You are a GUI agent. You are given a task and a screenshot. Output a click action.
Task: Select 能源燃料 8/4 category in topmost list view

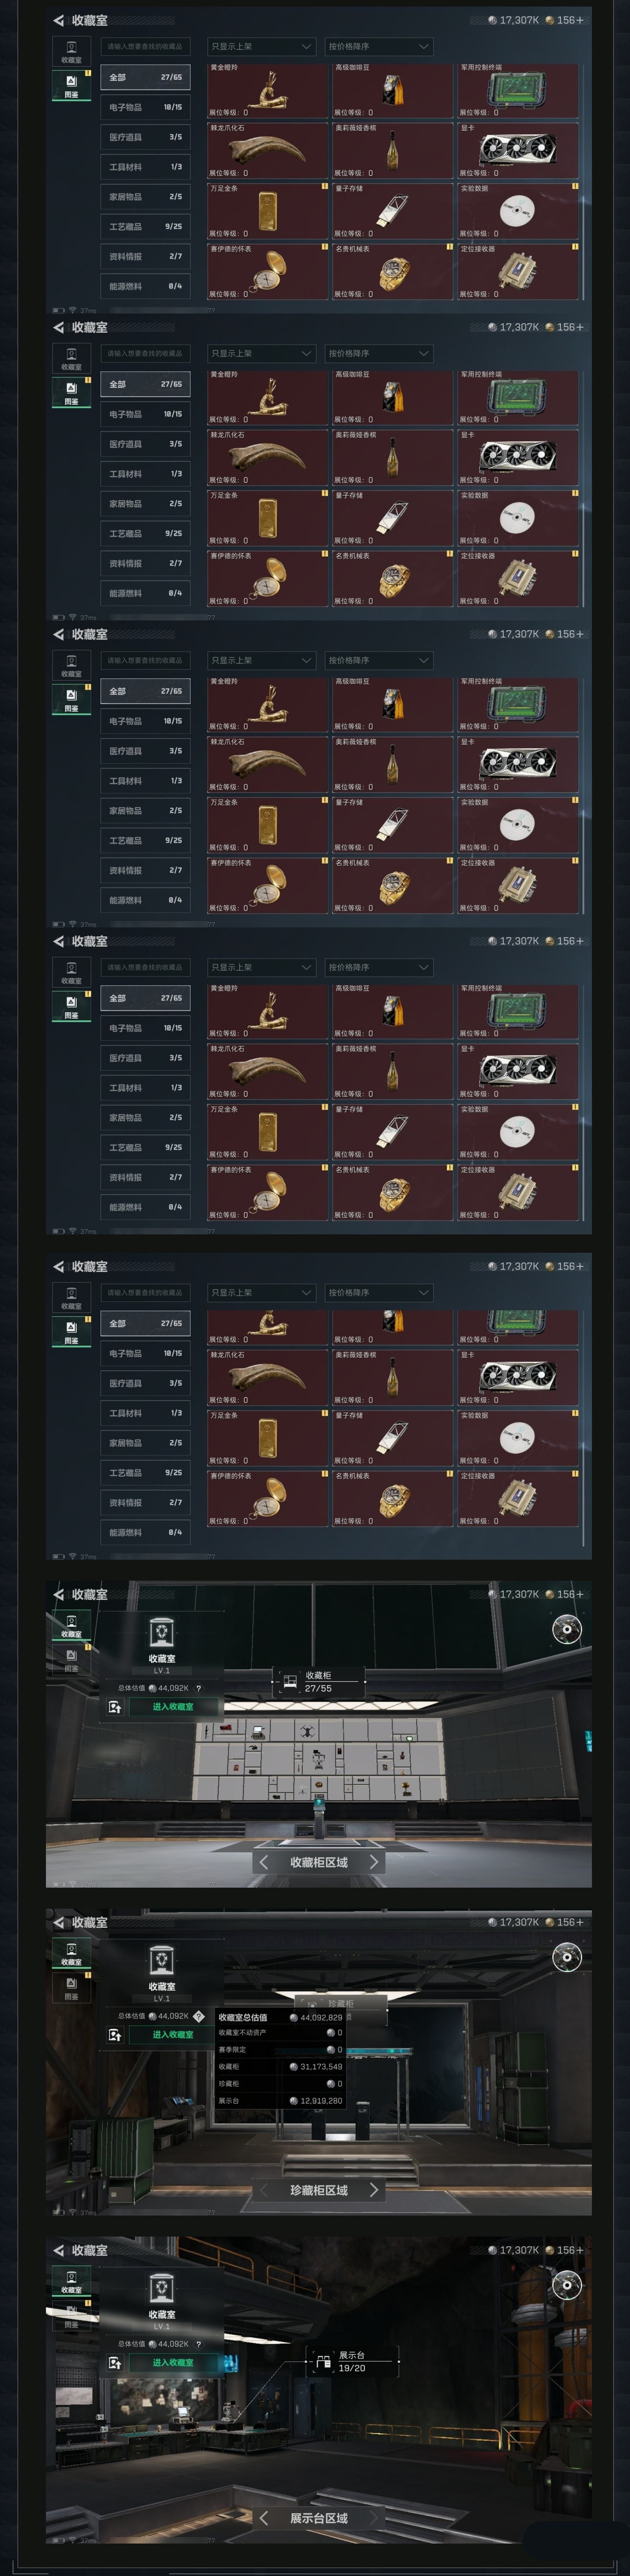(x=145, y=286)
